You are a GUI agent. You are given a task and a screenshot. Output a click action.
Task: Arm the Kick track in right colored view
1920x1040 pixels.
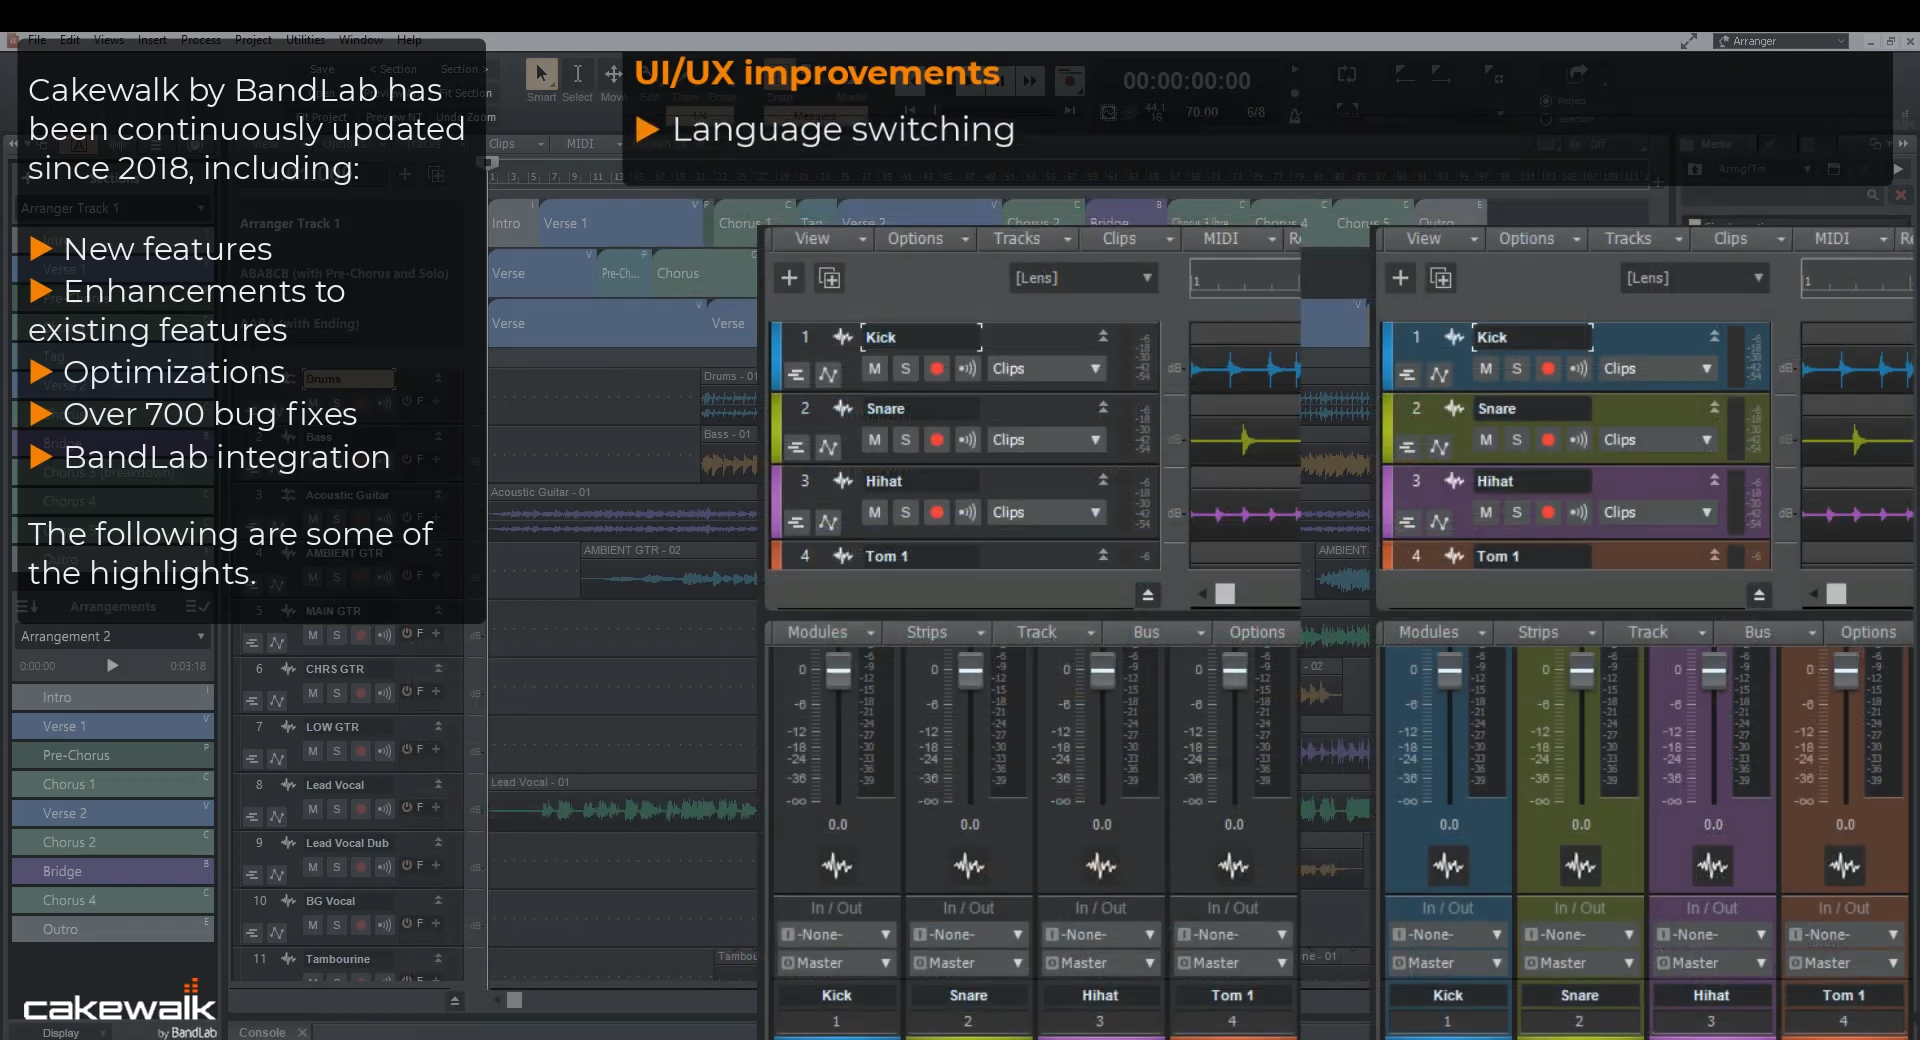(x=1547, y=368)
